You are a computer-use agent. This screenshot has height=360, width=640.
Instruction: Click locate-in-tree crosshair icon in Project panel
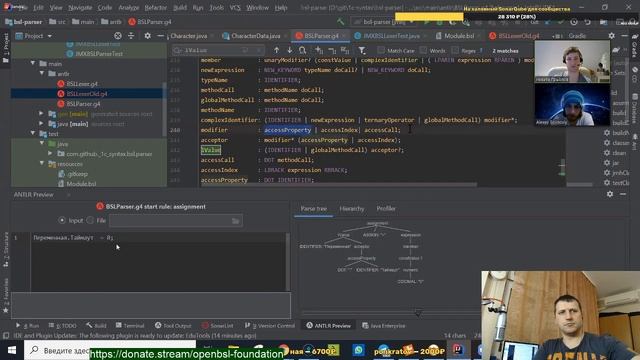click(118, 36)
